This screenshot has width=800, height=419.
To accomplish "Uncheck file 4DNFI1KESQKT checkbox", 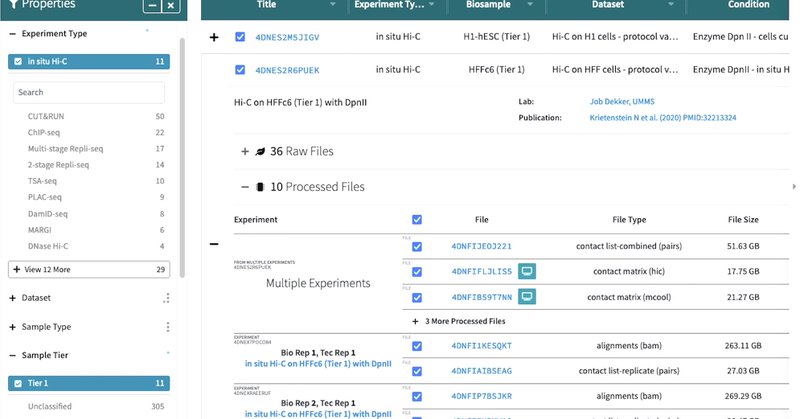I will click(x=417, y=346).
